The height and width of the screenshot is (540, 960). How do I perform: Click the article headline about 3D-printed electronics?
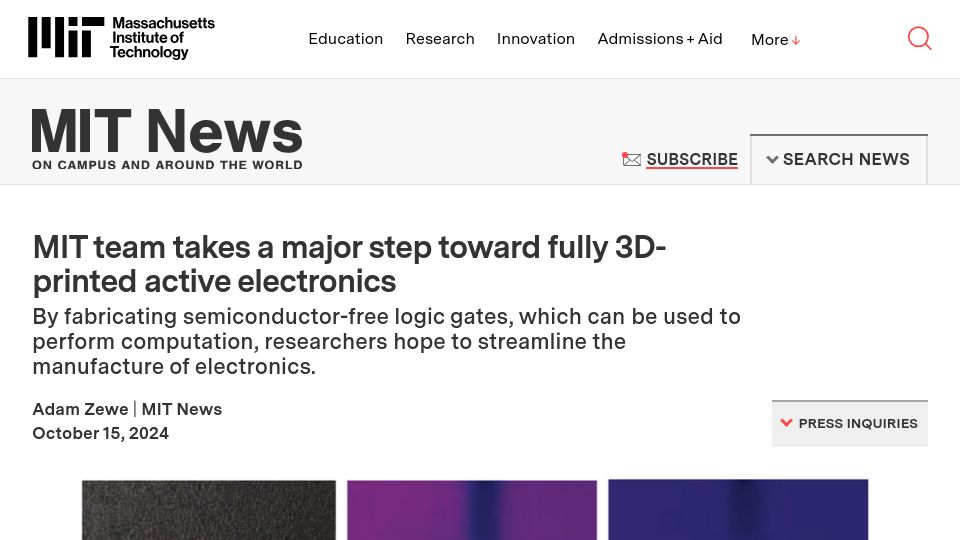click(x=349, y=264)
